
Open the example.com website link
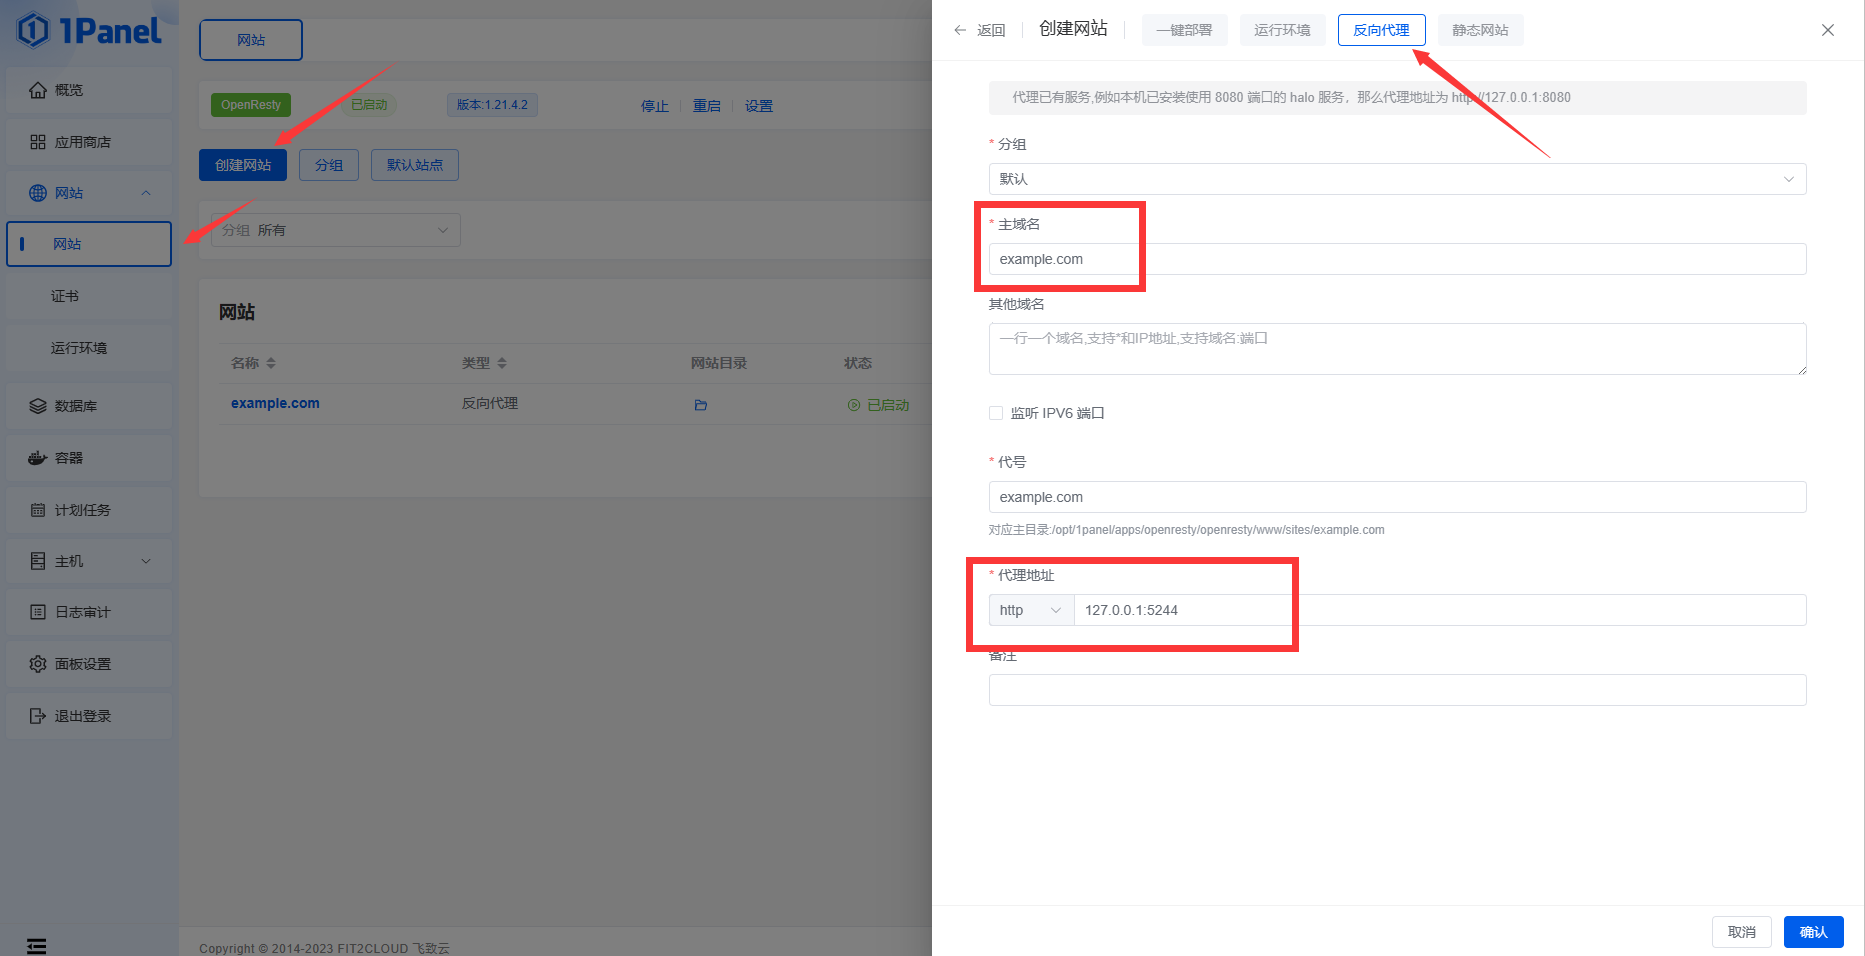[x=275, y=403]
